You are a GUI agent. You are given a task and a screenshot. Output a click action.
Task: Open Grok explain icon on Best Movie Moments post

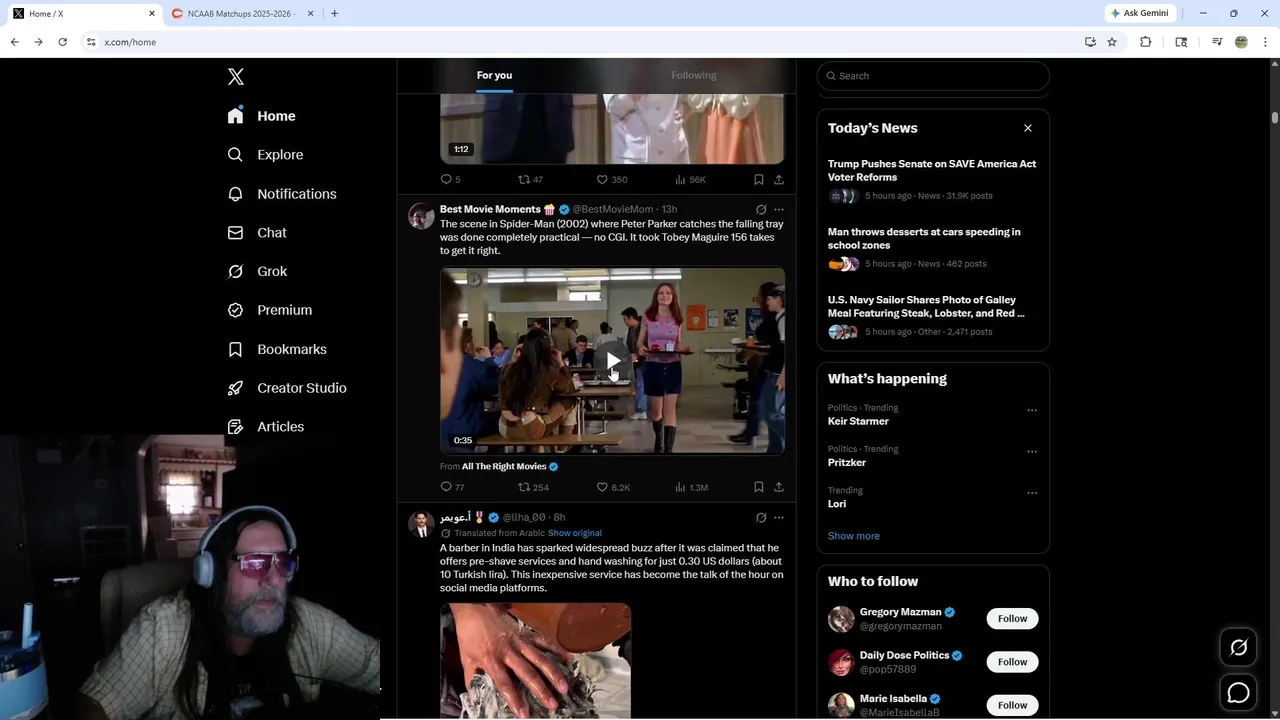(x=761, y=210)
